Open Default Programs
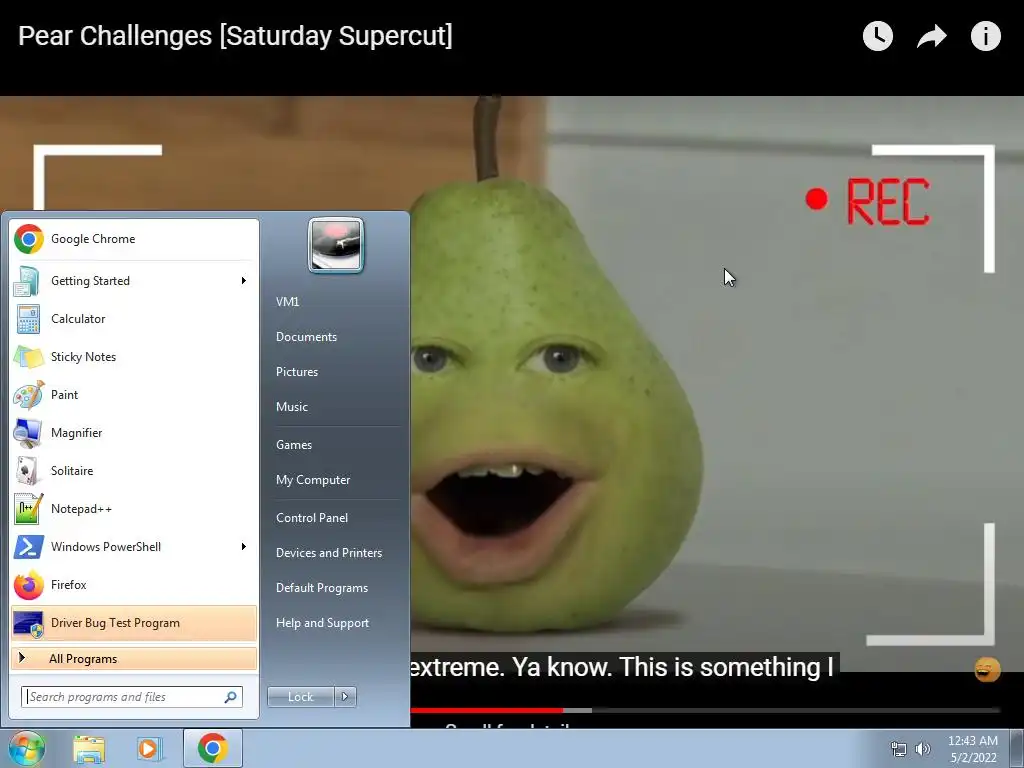The width and height of the screenshot is (1024, 768). (x=322, y=588)
